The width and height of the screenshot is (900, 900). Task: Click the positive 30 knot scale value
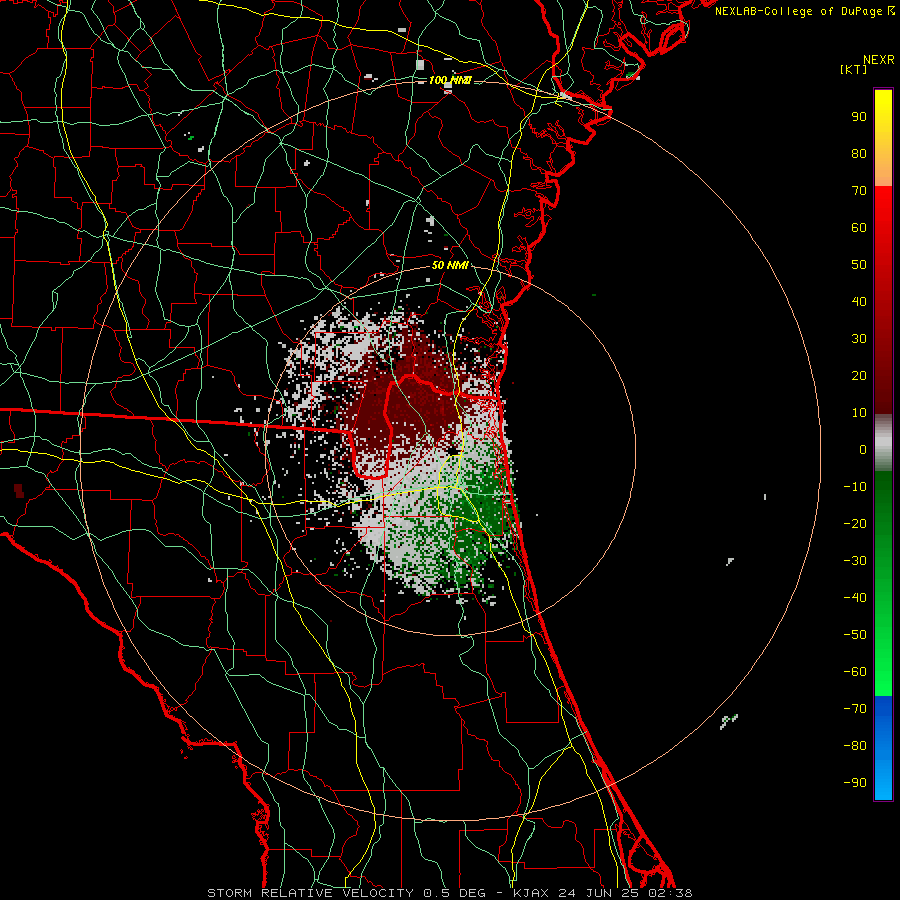pos(859,339)
